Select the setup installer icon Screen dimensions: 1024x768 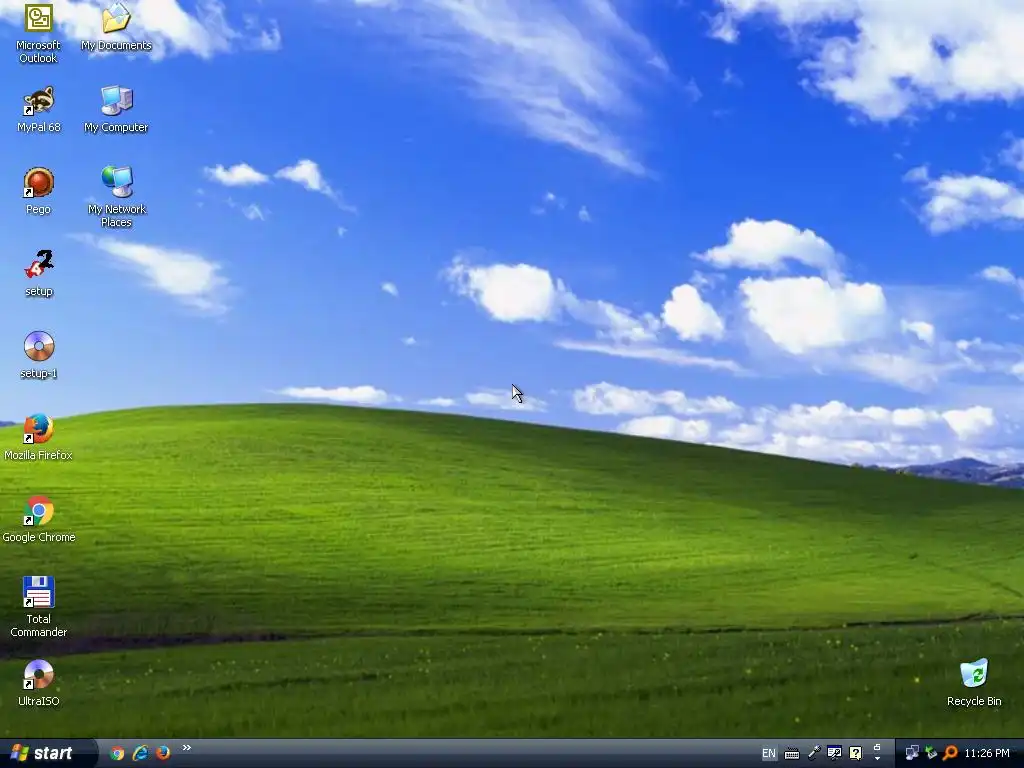[x=39, y=274]
